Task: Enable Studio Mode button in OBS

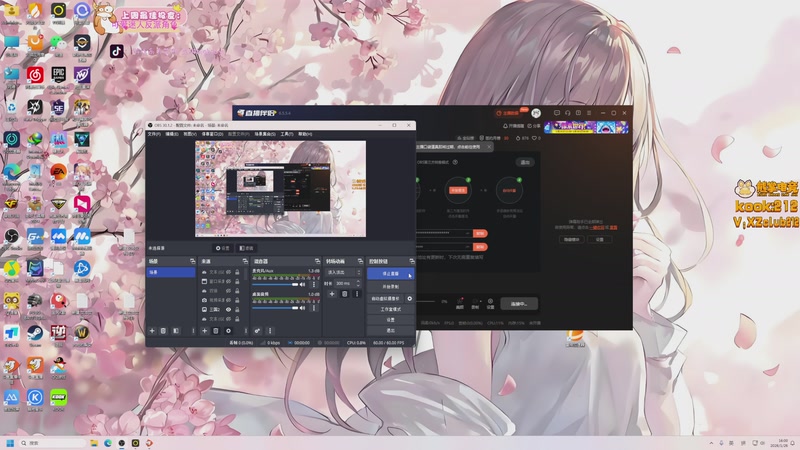Action: [x=390, y=309]
